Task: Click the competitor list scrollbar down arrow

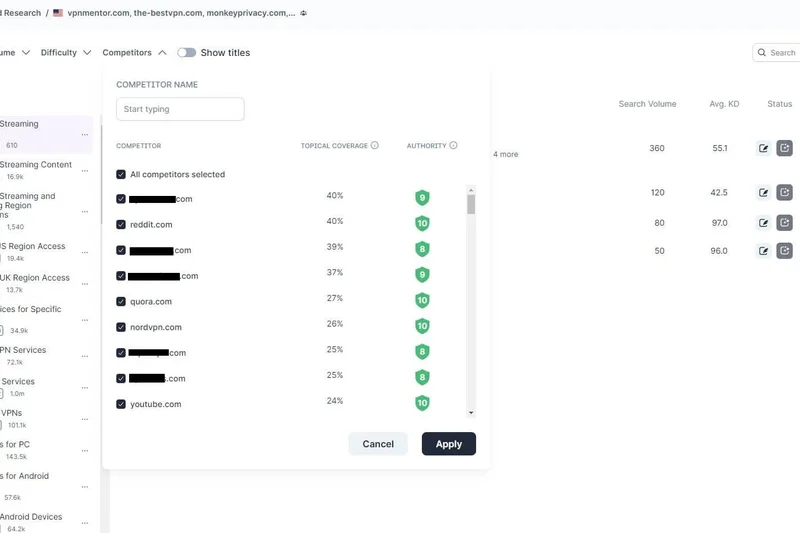Action: [471, 412]
